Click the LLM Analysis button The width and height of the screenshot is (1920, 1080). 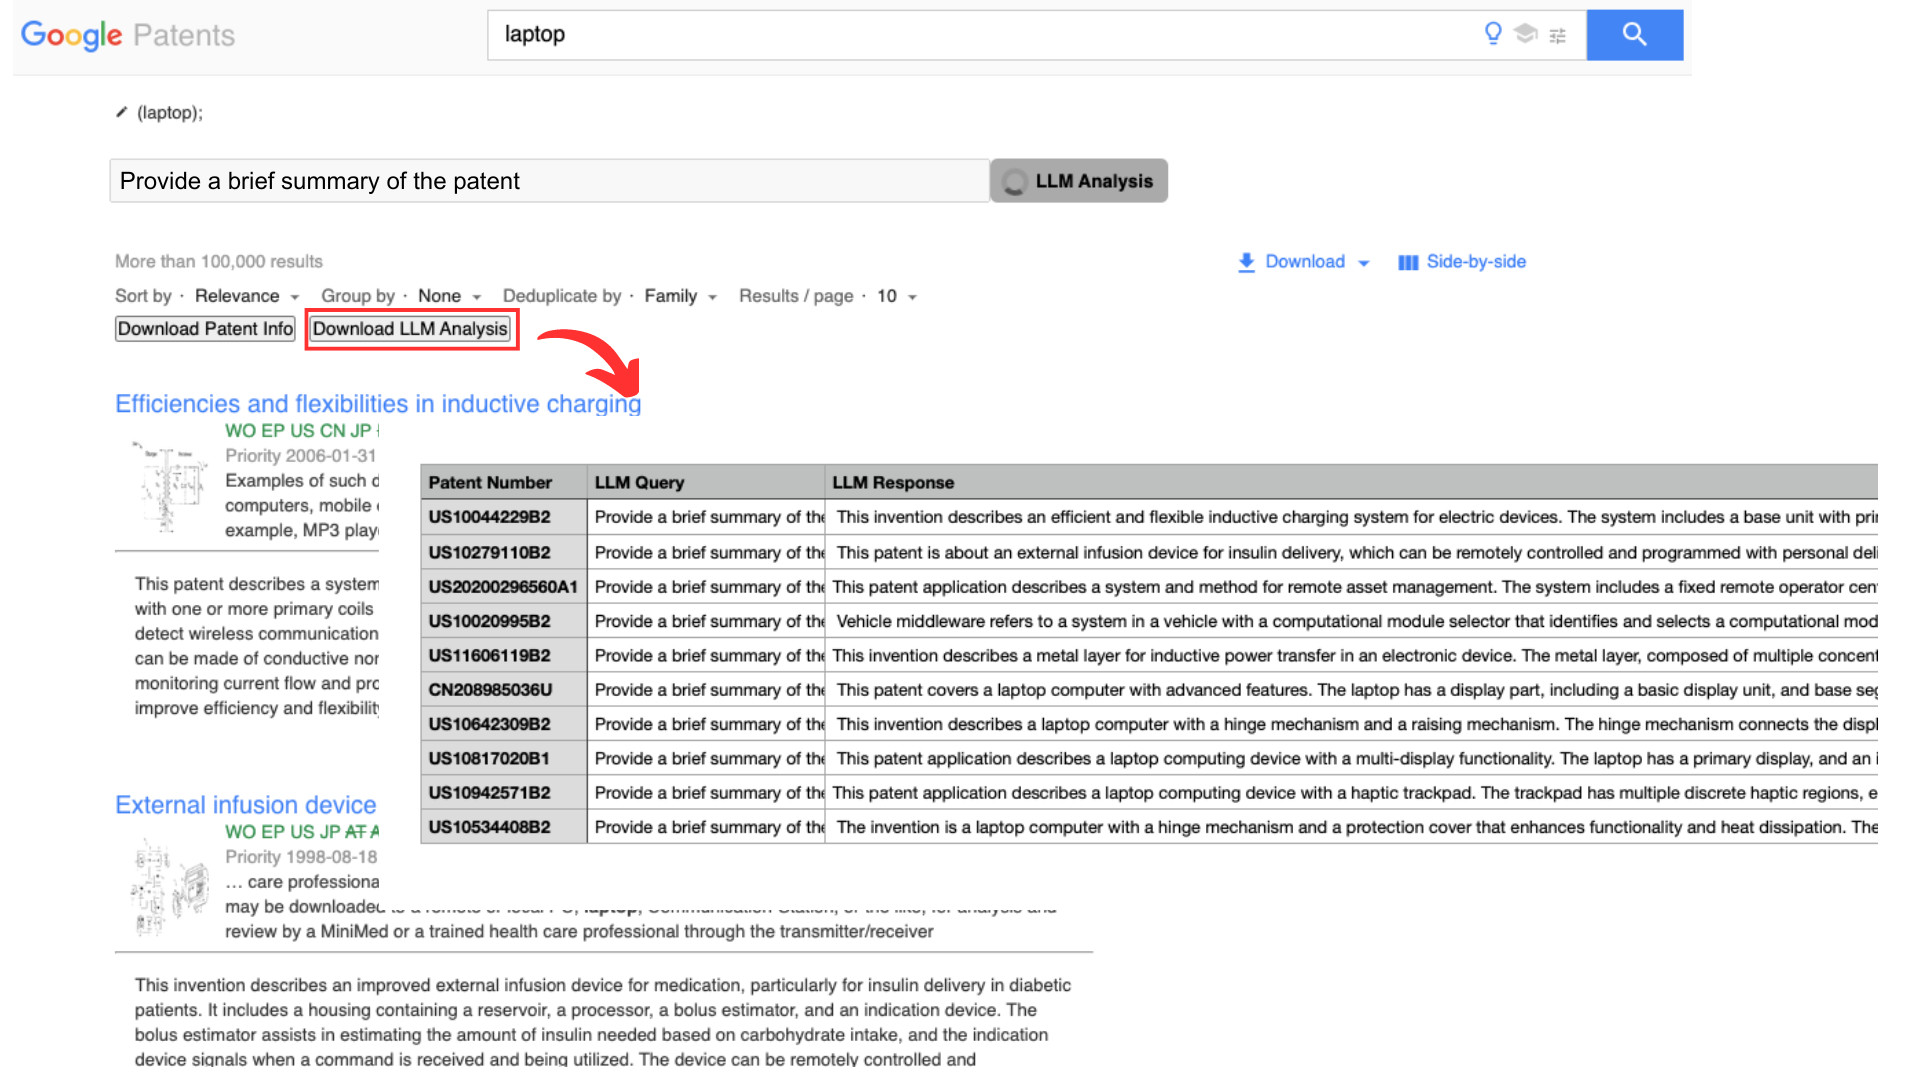(1079, 181)
